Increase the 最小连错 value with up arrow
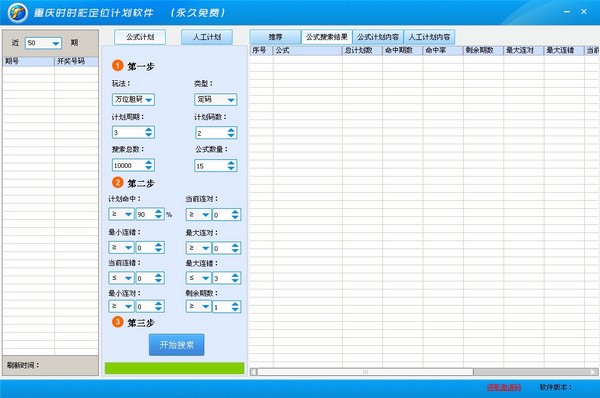The height and width of the screenshot is (398, 600). 159,245
